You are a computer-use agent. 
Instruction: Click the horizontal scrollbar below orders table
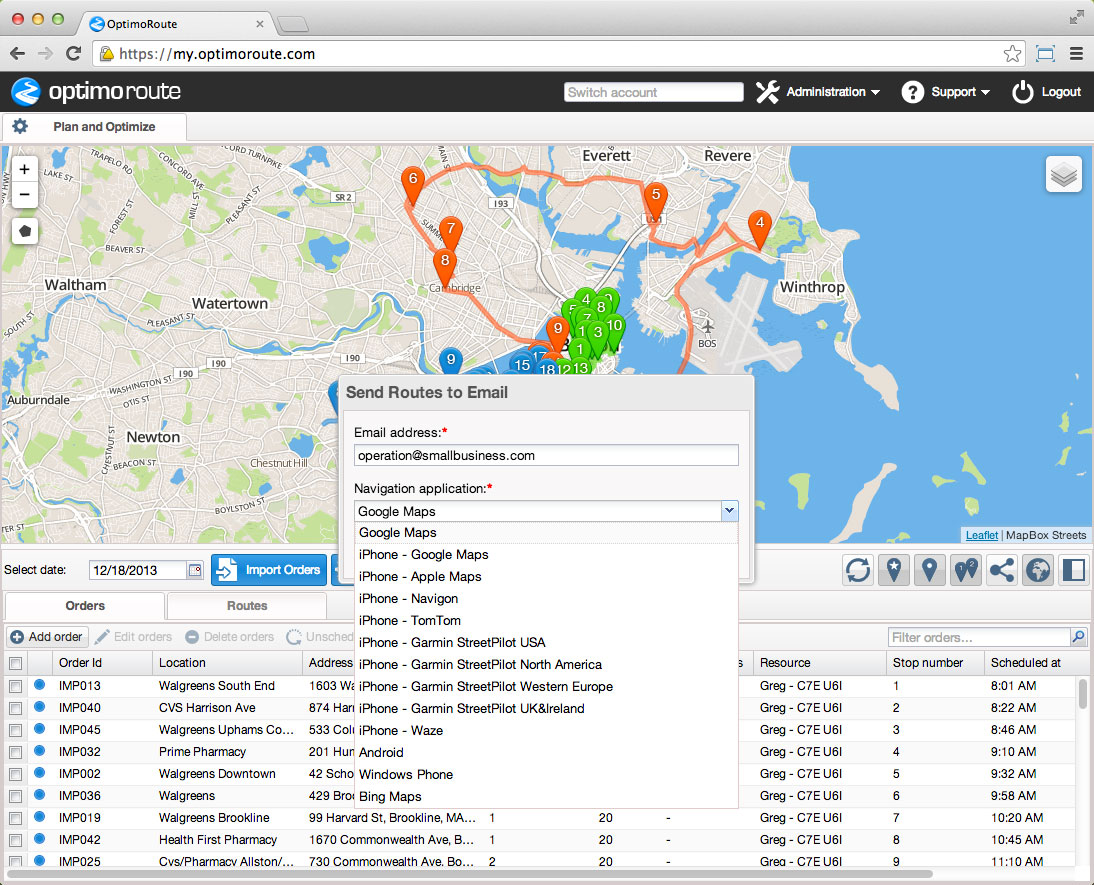pyautogui.click(x=470, y=874)
